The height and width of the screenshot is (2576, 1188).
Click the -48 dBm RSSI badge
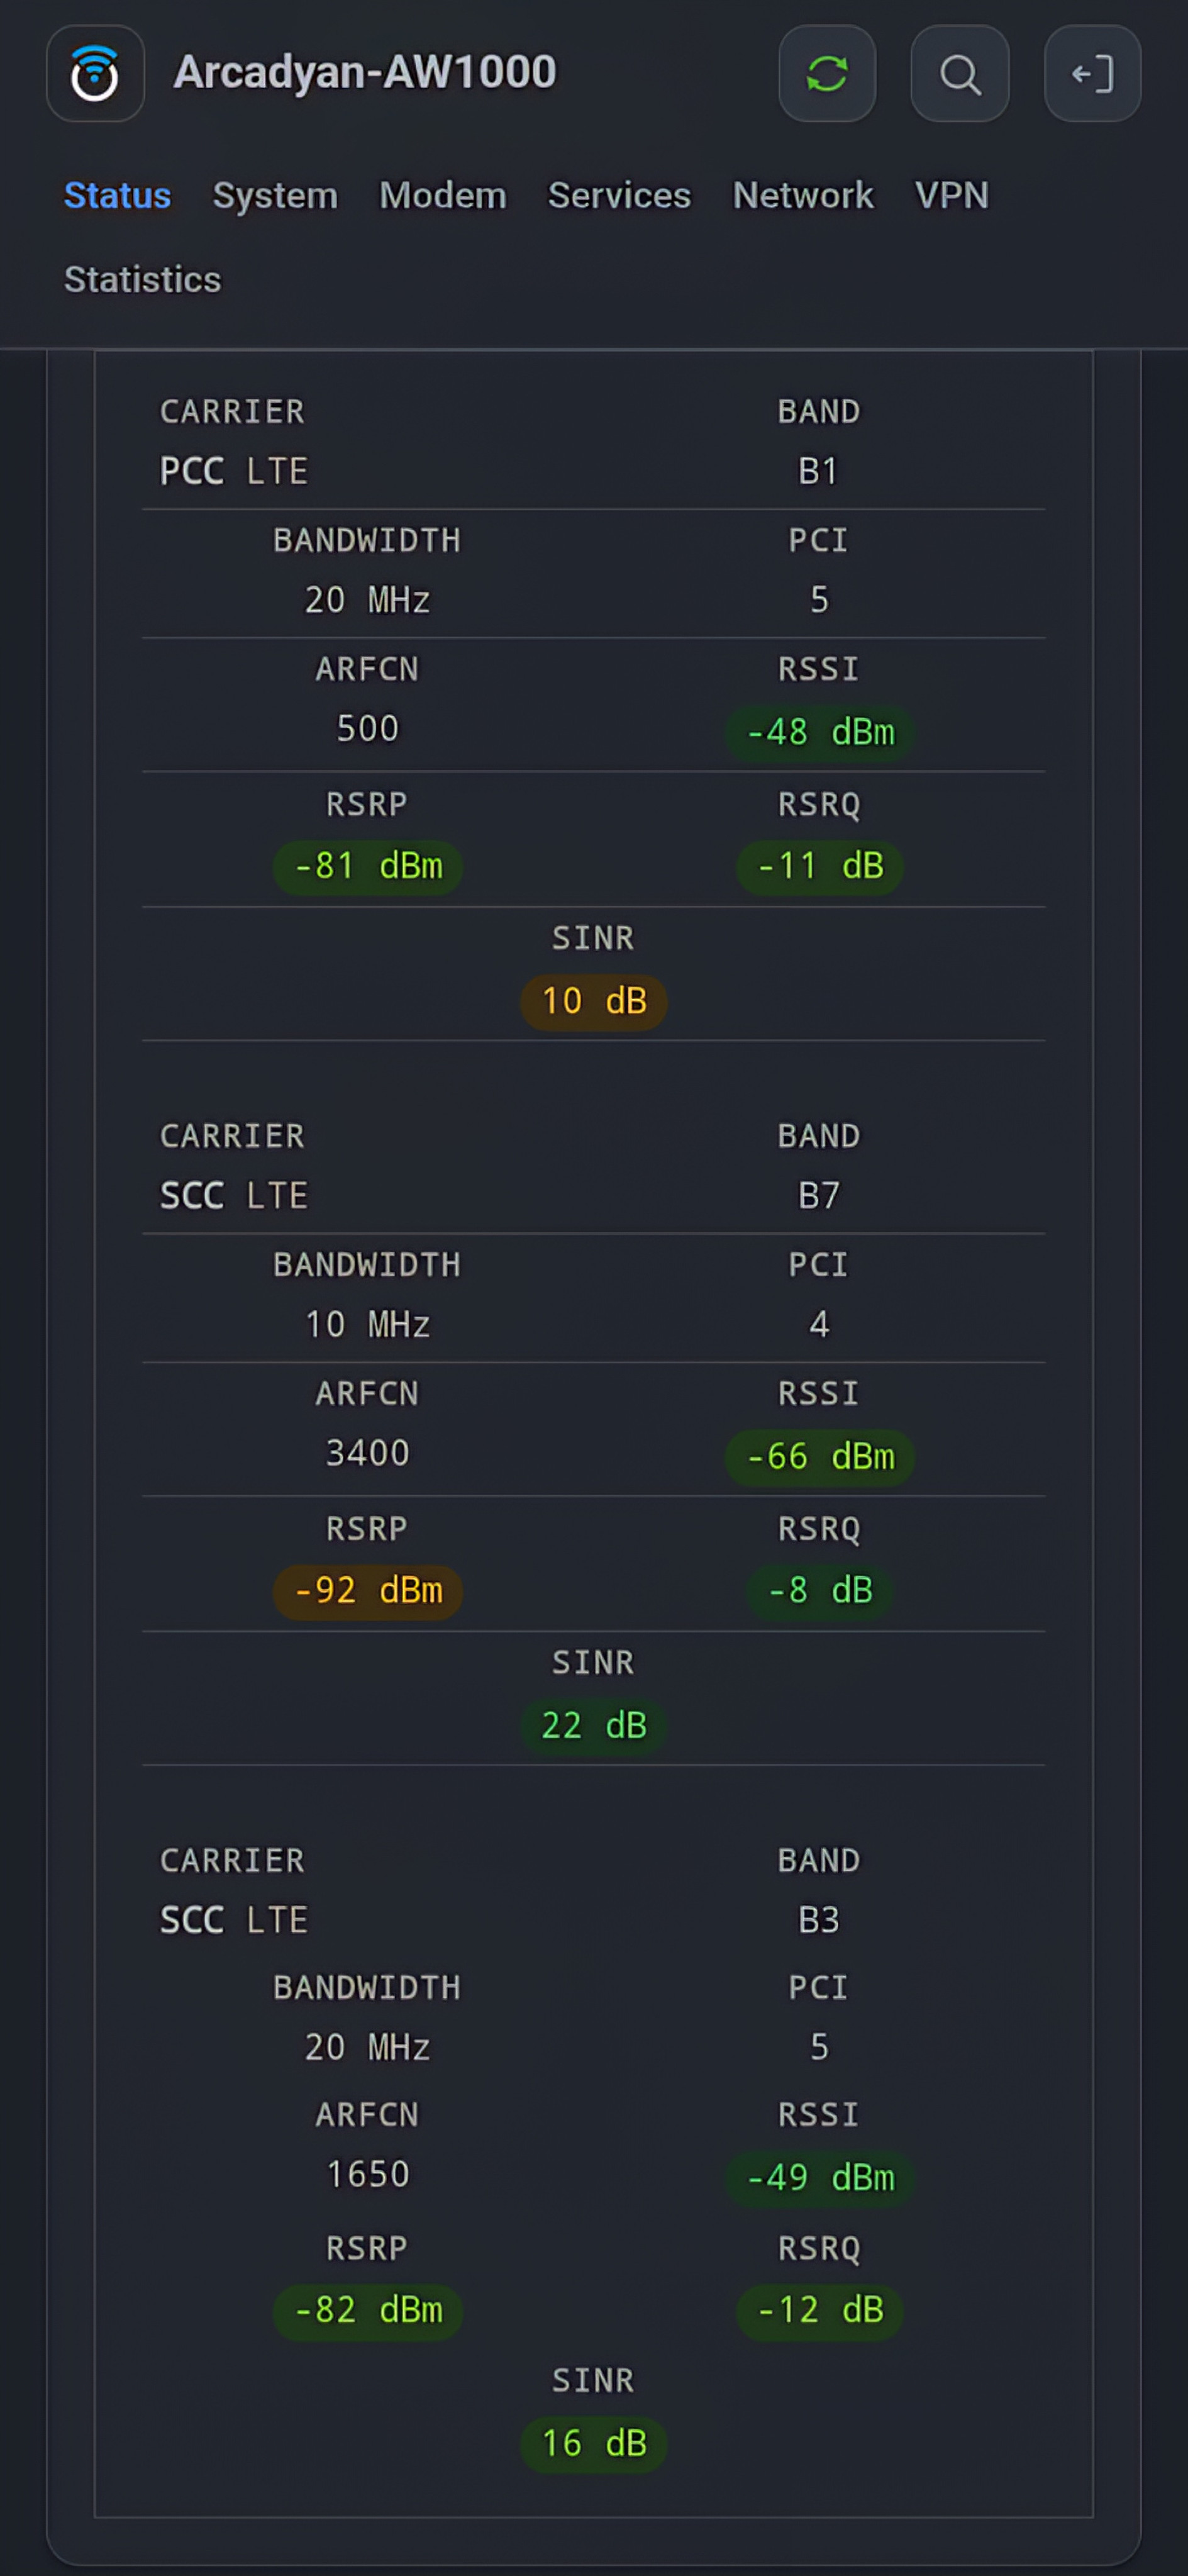(x=820, y=732)
